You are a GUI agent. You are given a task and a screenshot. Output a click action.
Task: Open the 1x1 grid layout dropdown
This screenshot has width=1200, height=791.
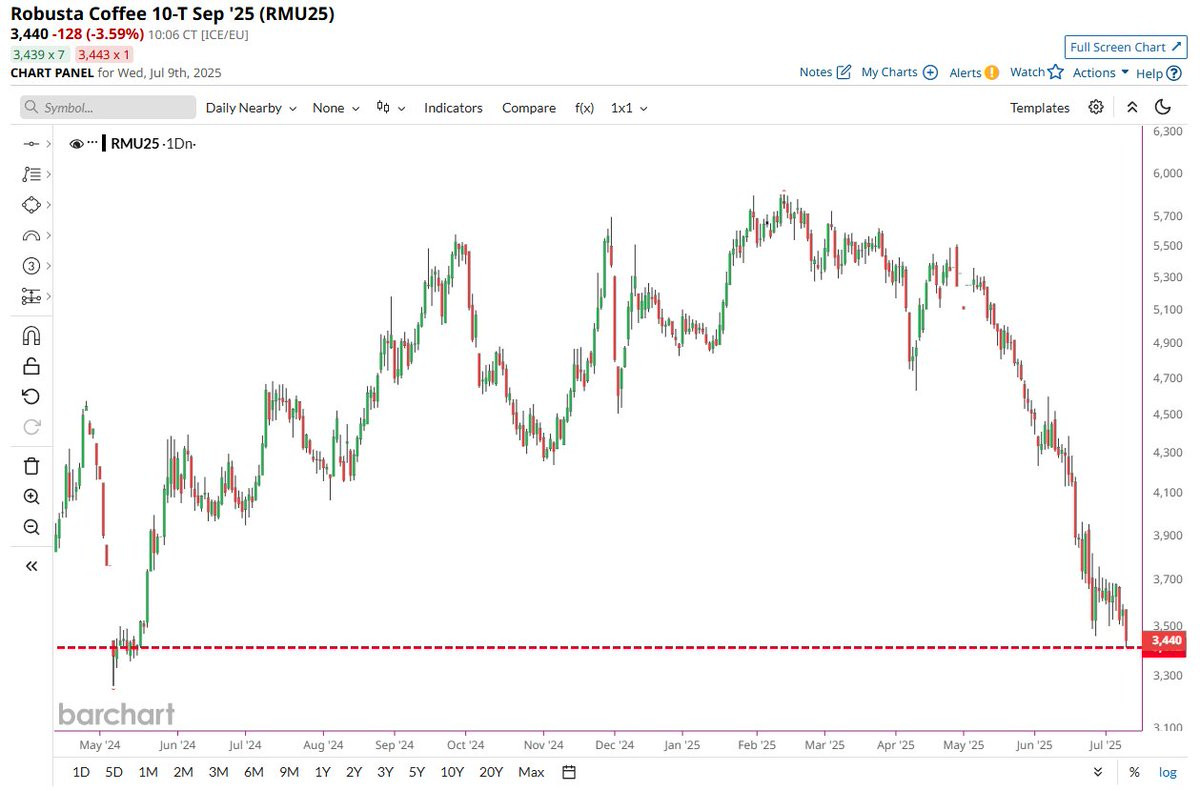click(x=629, y=108)
